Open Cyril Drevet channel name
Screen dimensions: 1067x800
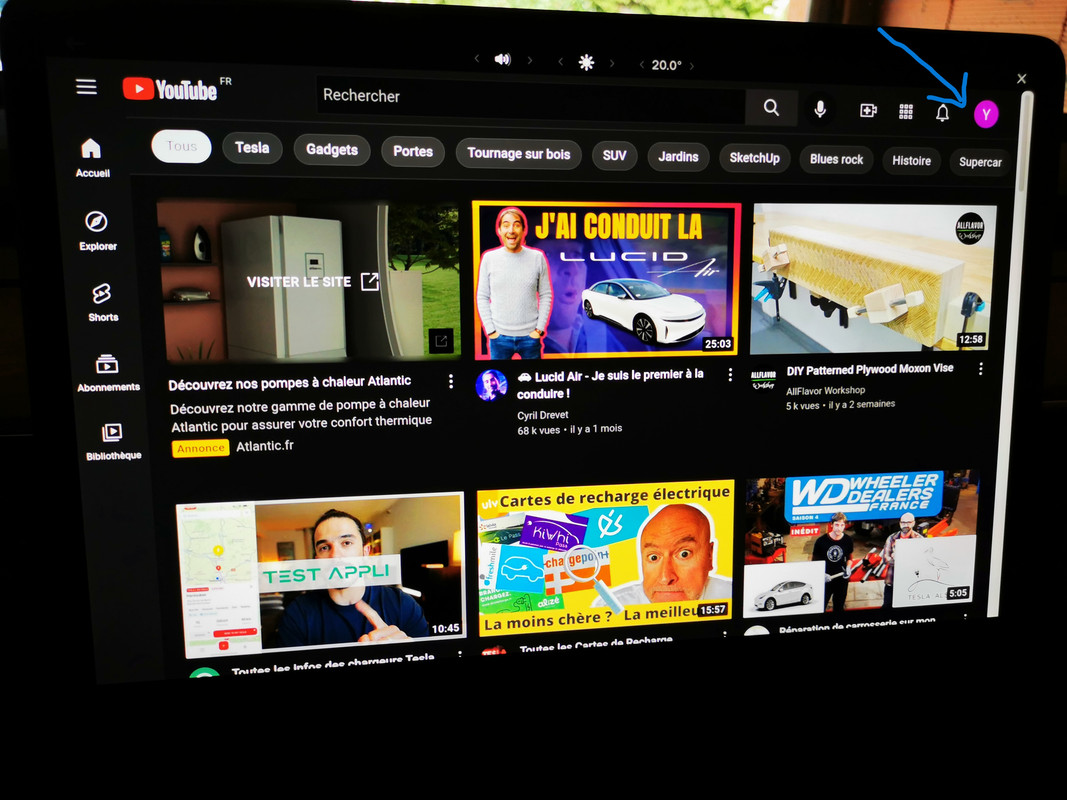542,415
